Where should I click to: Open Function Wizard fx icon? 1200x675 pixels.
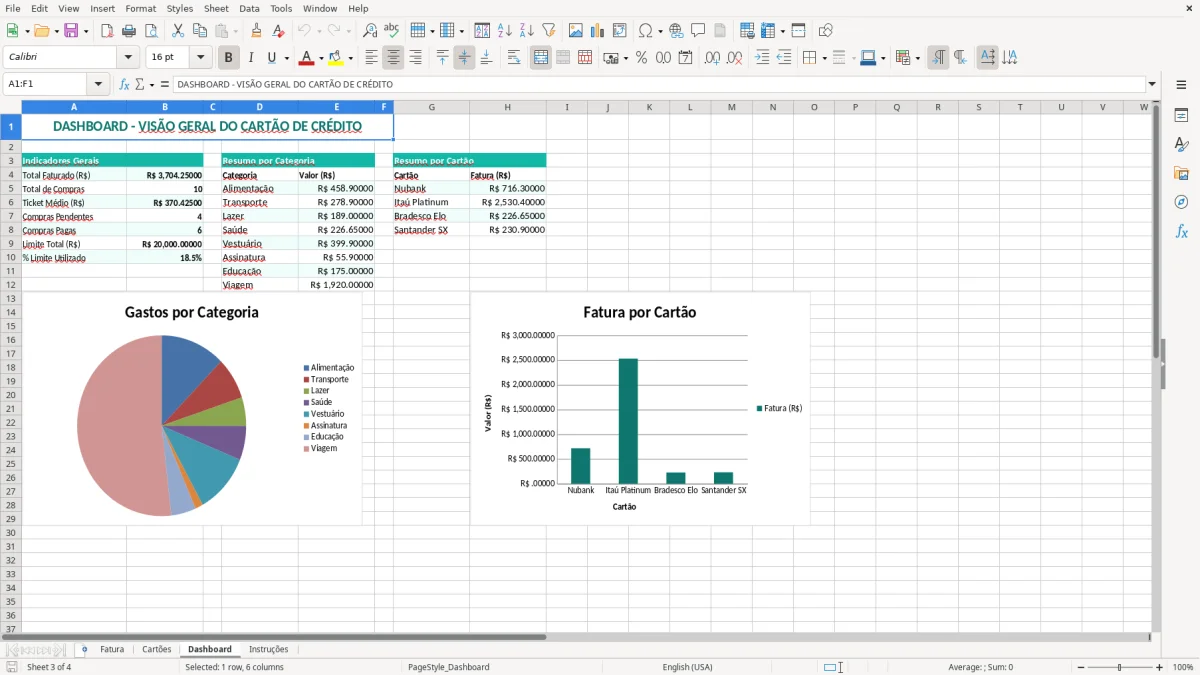[124, 84]
